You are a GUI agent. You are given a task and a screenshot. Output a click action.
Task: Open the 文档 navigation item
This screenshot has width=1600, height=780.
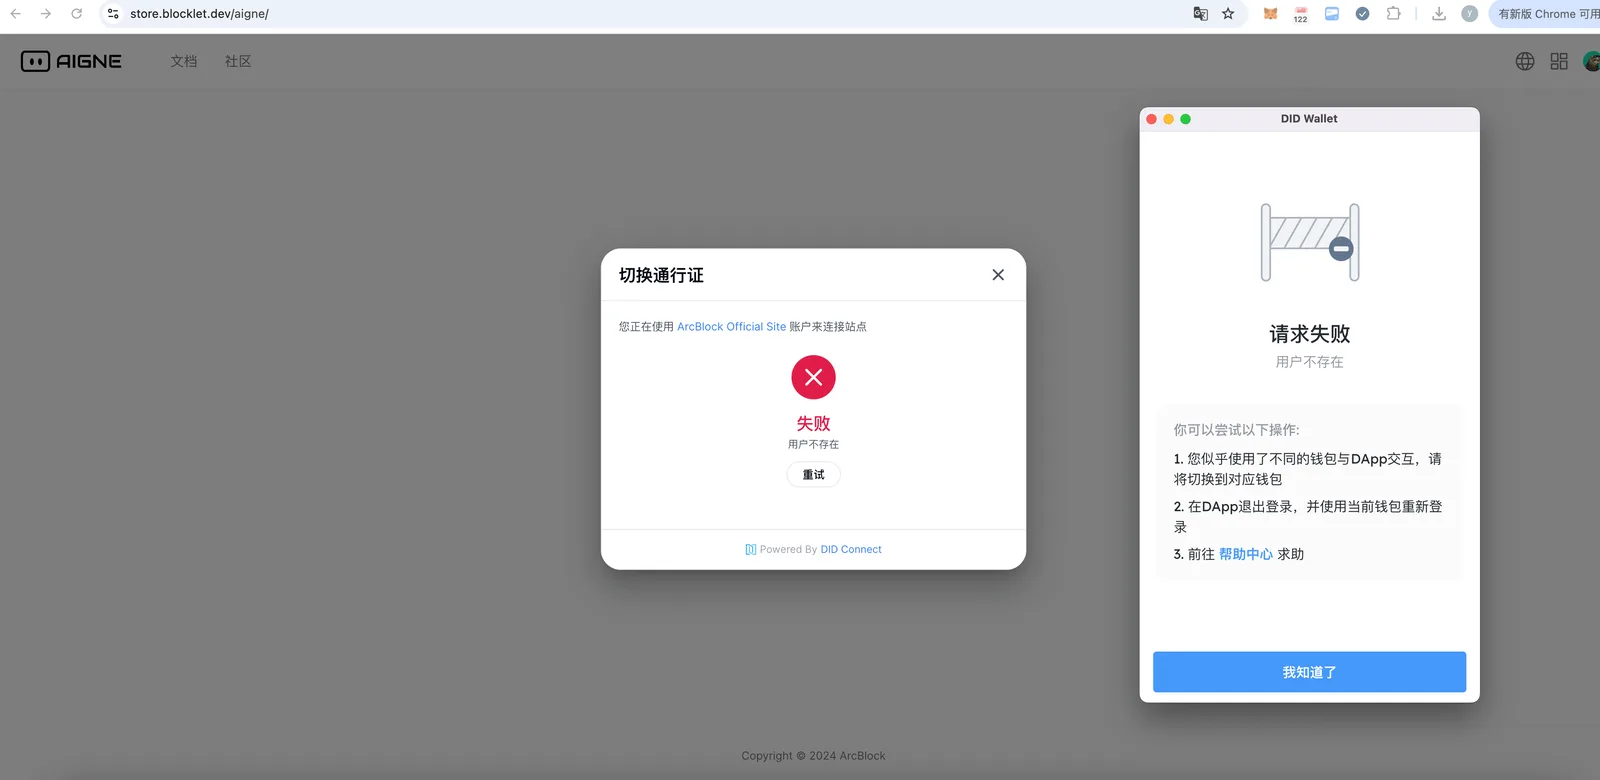click(x=184, y=61)
